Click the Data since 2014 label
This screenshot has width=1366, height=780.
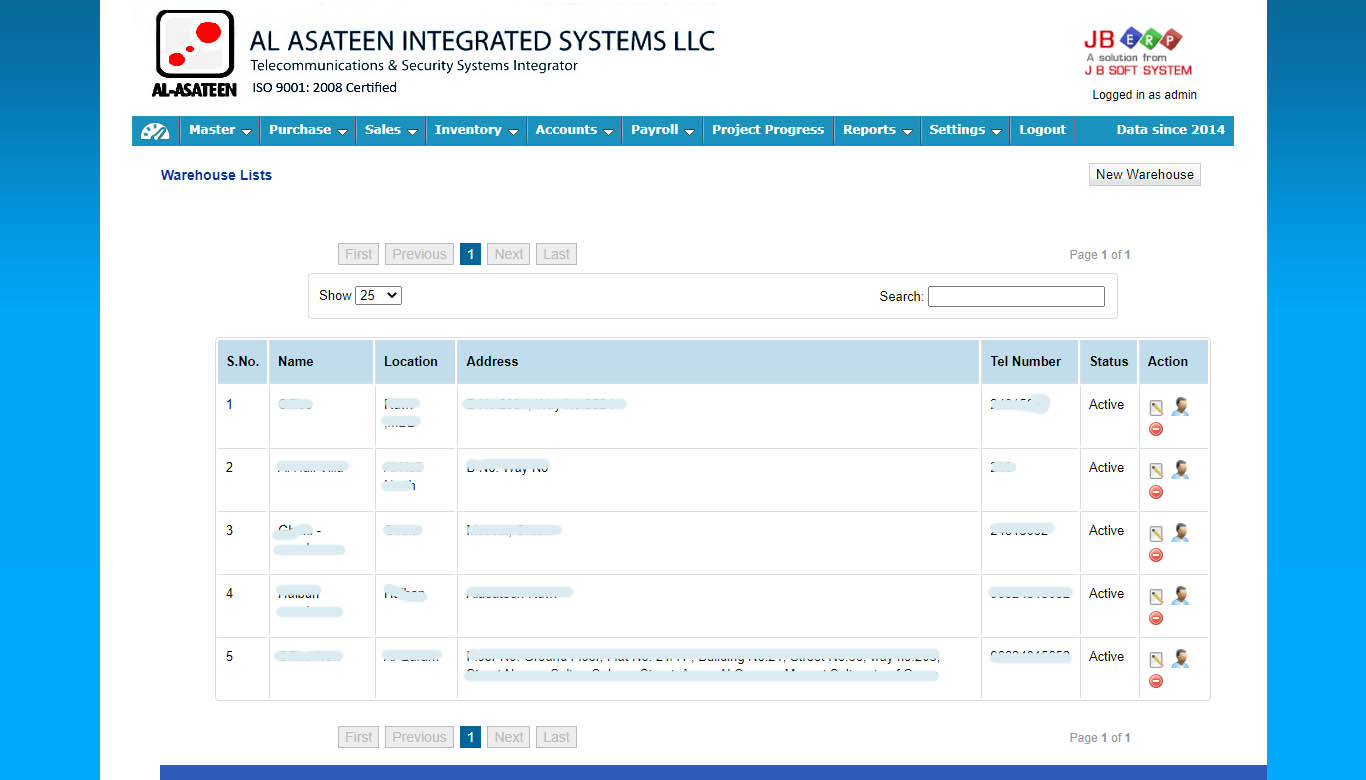point(1170,130)
